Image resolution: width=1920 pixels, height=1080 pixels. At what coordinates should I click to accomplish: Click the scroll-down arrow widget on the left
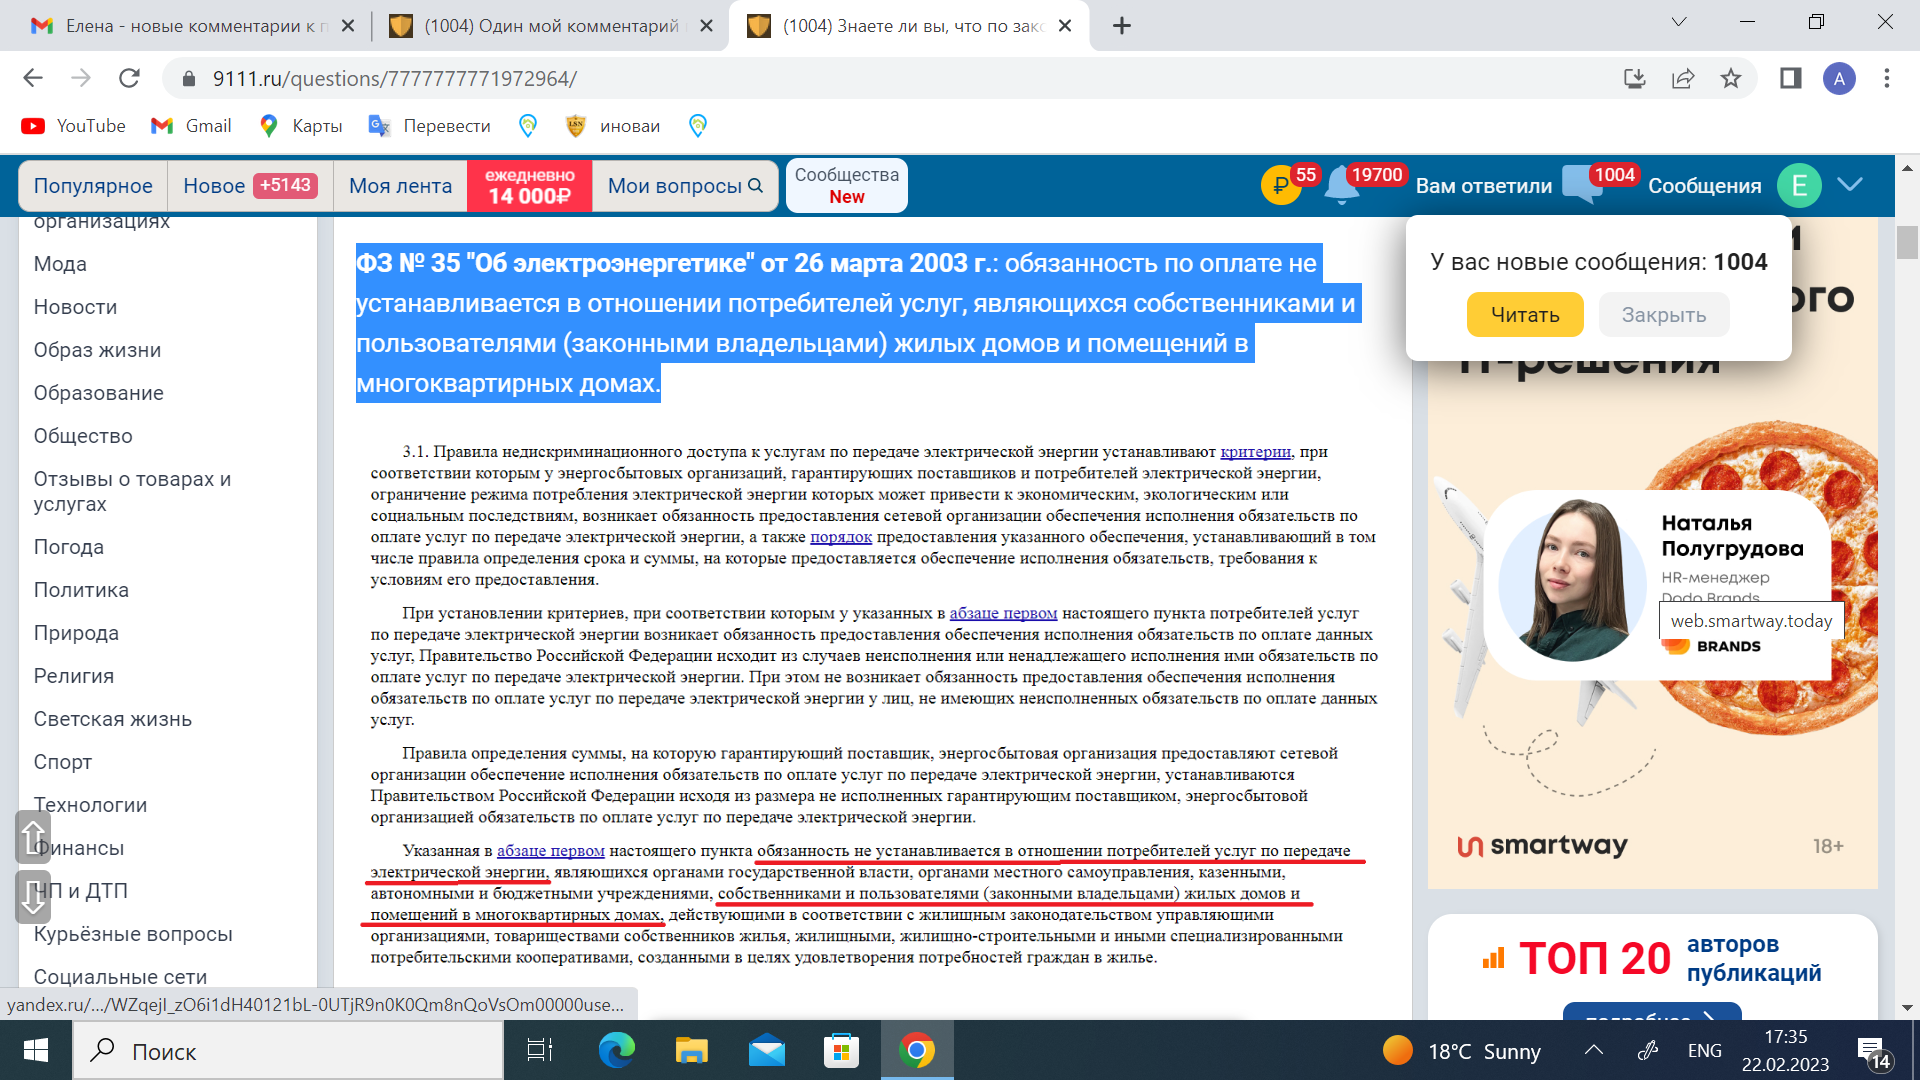click(x=33, y=896)
